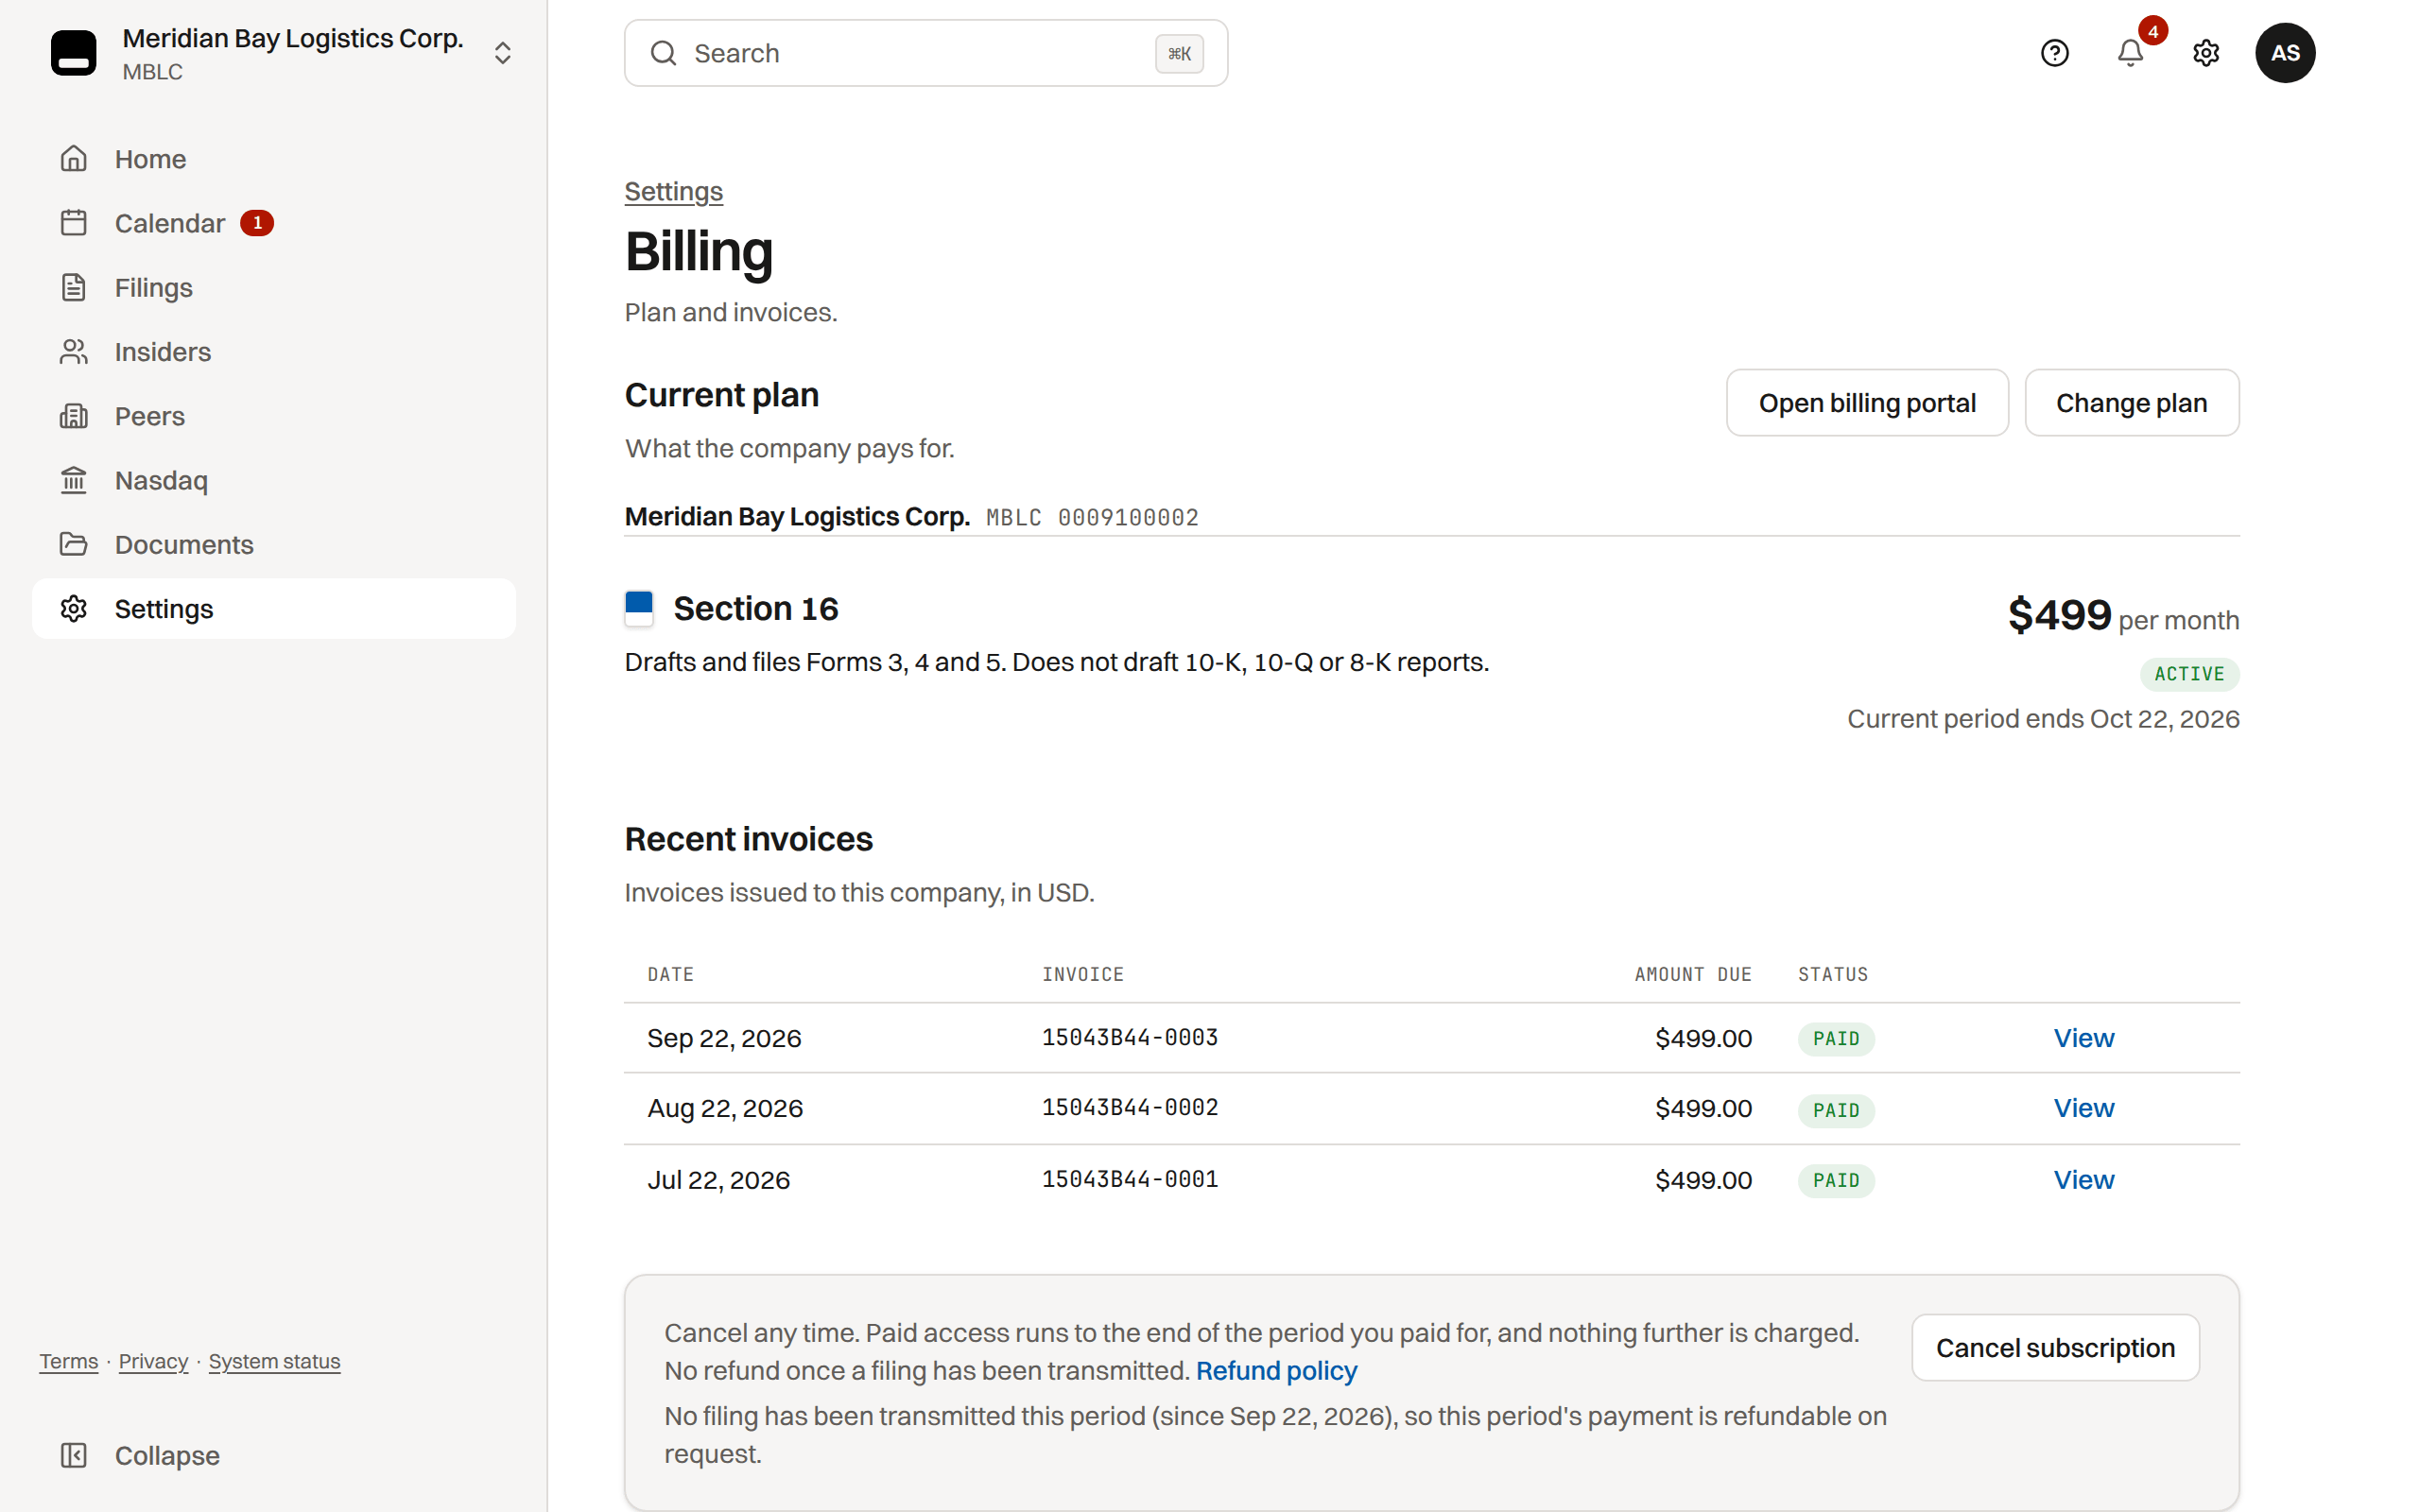Screen dimensions: 2420x1512
Task: Focus the Search input field
Action: (926, 53)
